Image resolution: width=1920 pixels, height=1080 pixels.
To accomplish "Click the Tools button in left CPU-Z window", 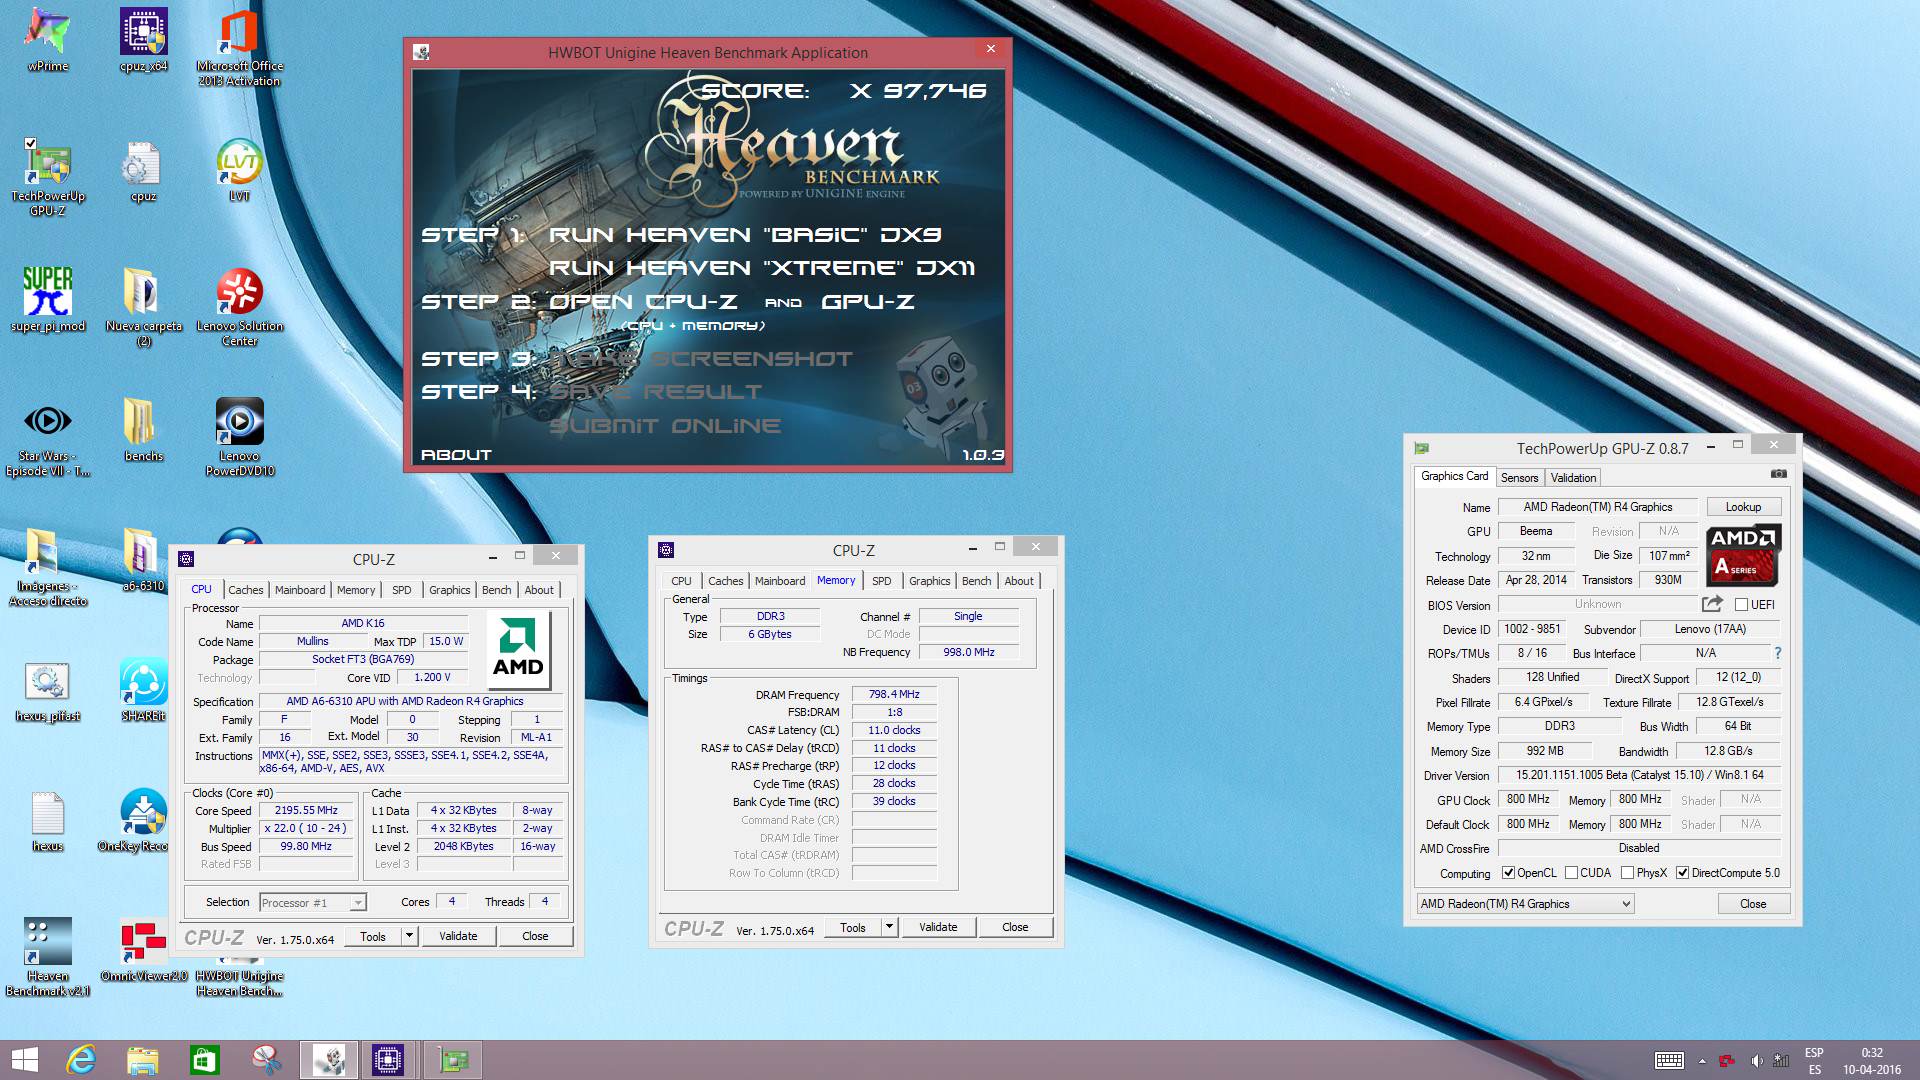I will click(x=373, y=936).
